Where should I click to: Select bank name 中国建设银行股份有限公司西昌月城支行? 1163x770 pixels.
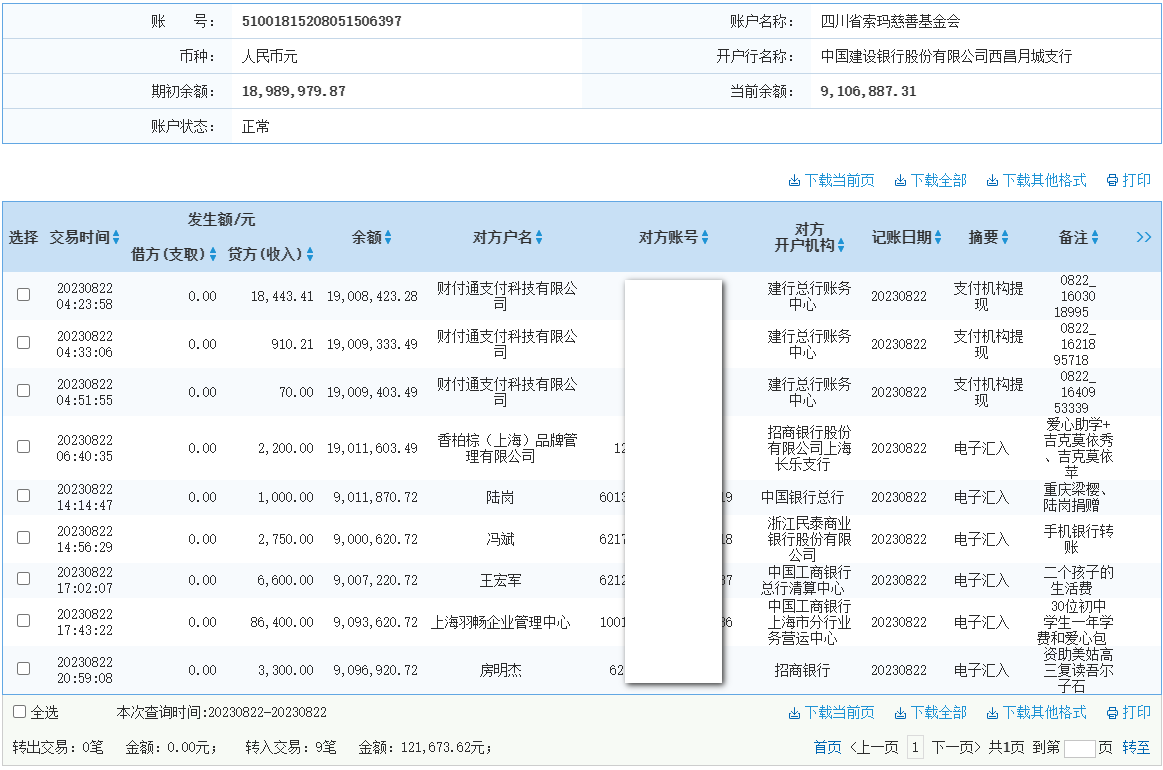tap(946, 56)
